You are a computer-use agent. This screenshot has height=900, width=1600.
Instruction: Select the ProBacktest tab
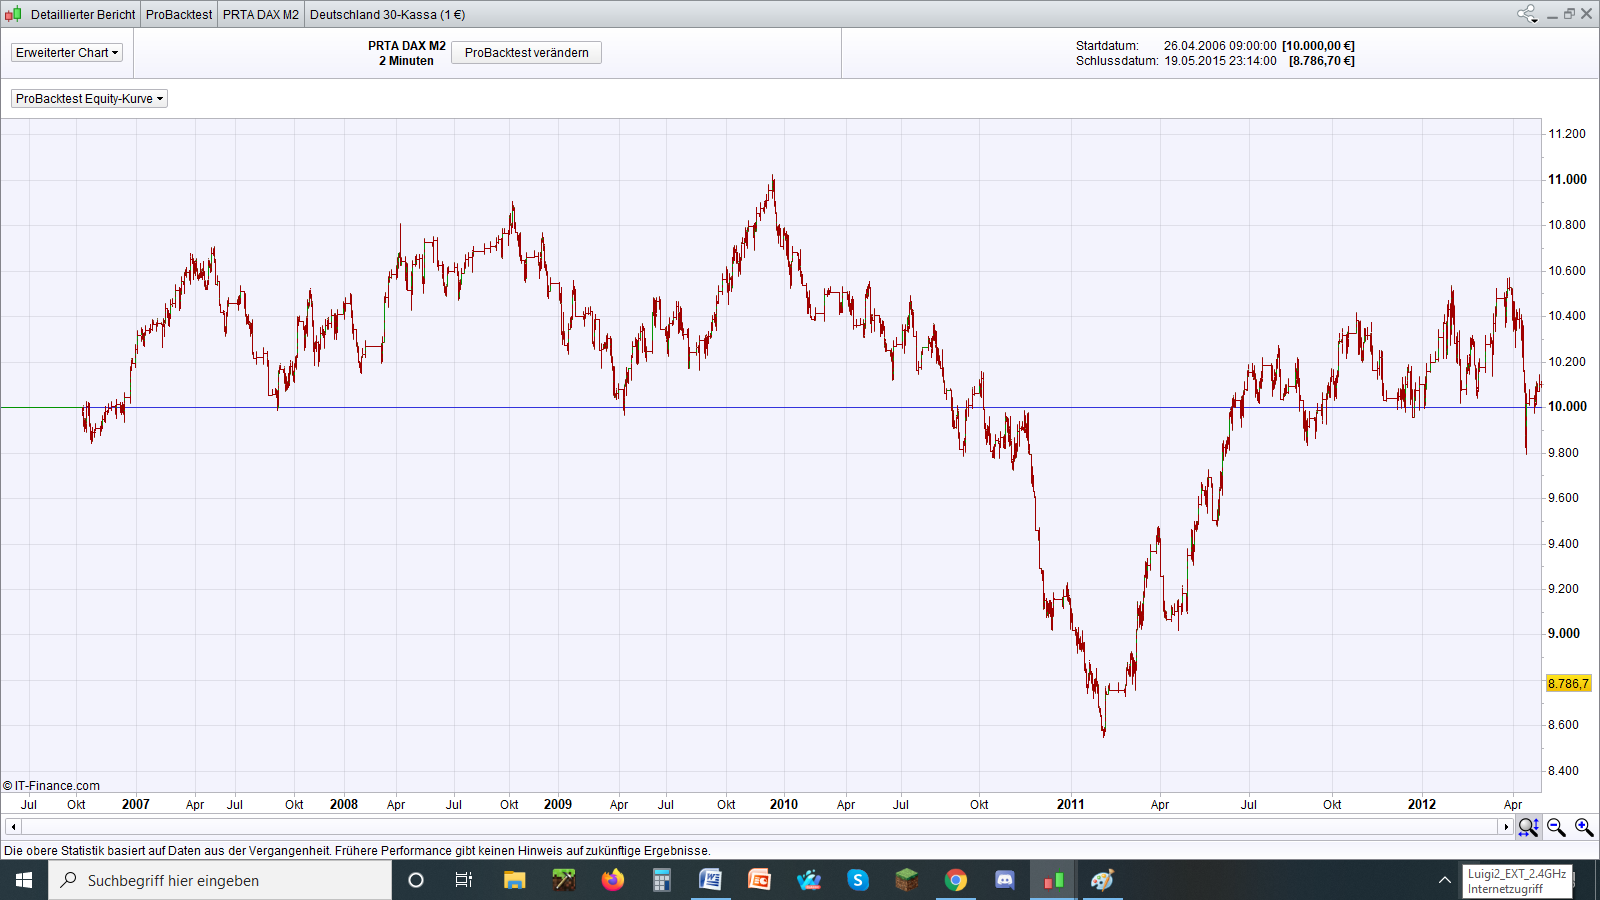[179, 14]
